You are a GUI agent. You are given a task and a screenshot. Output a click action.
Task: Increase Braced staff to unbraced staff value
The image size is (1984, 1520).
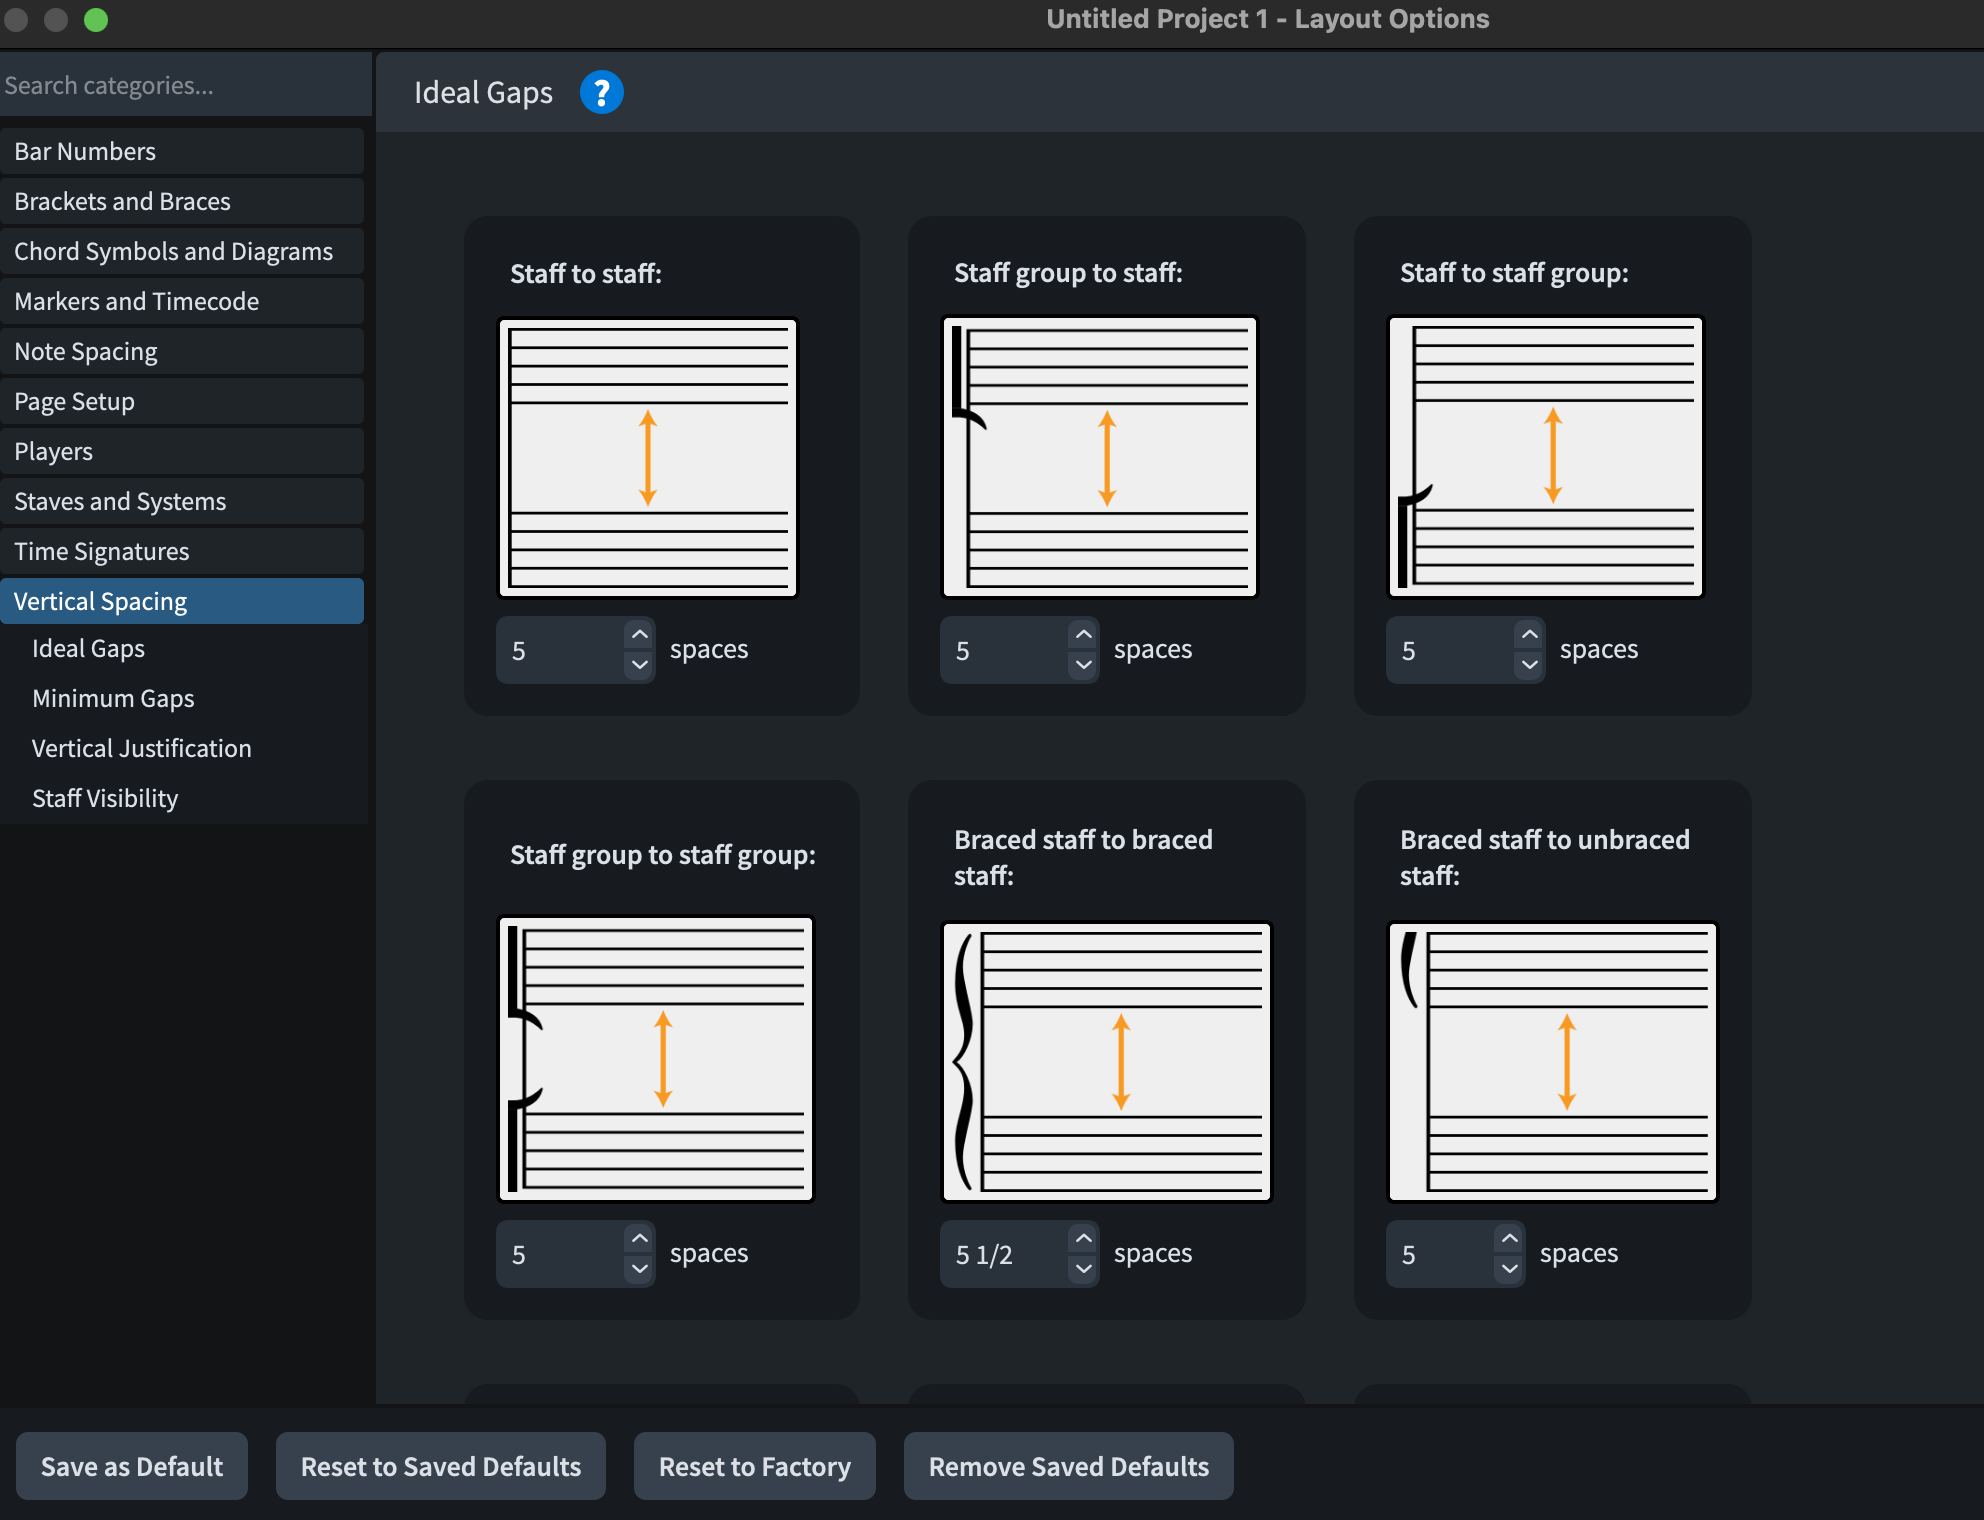(x=1510, y=1239)
